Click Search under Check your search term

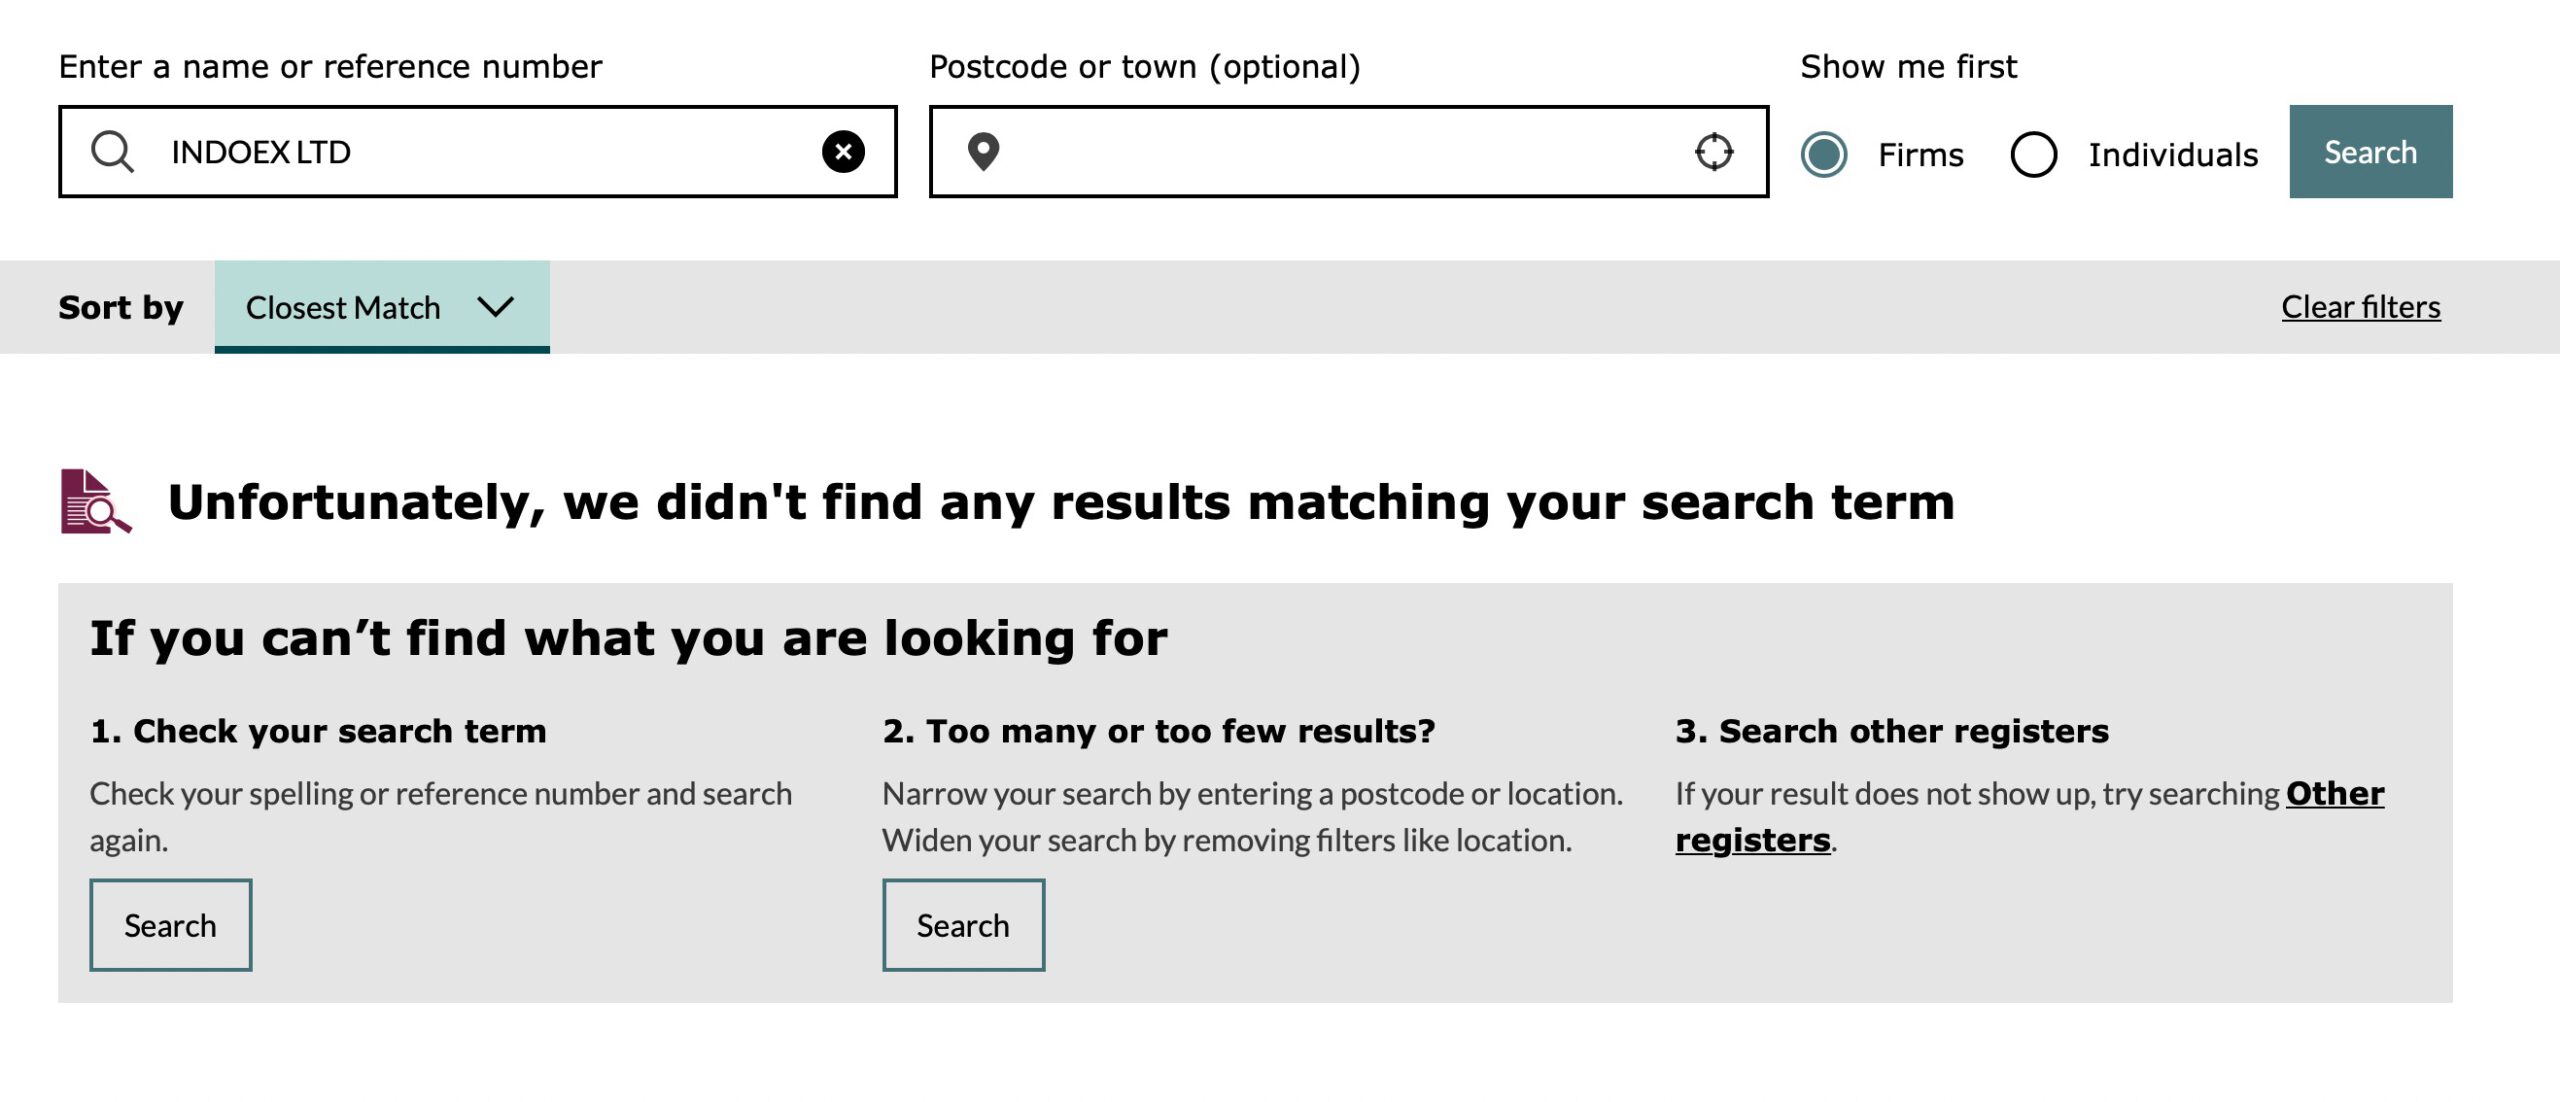click(170, 925)
